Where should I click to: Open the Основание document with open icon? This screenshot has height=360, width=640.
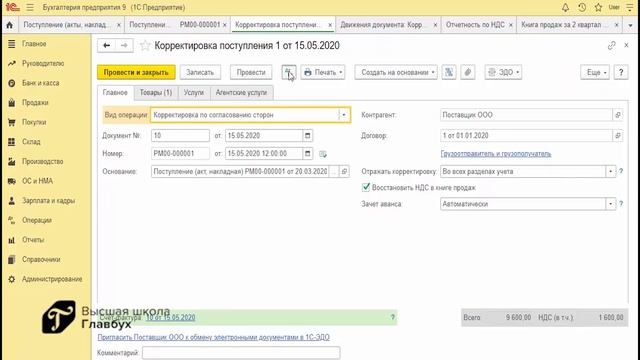click(344, 171)
